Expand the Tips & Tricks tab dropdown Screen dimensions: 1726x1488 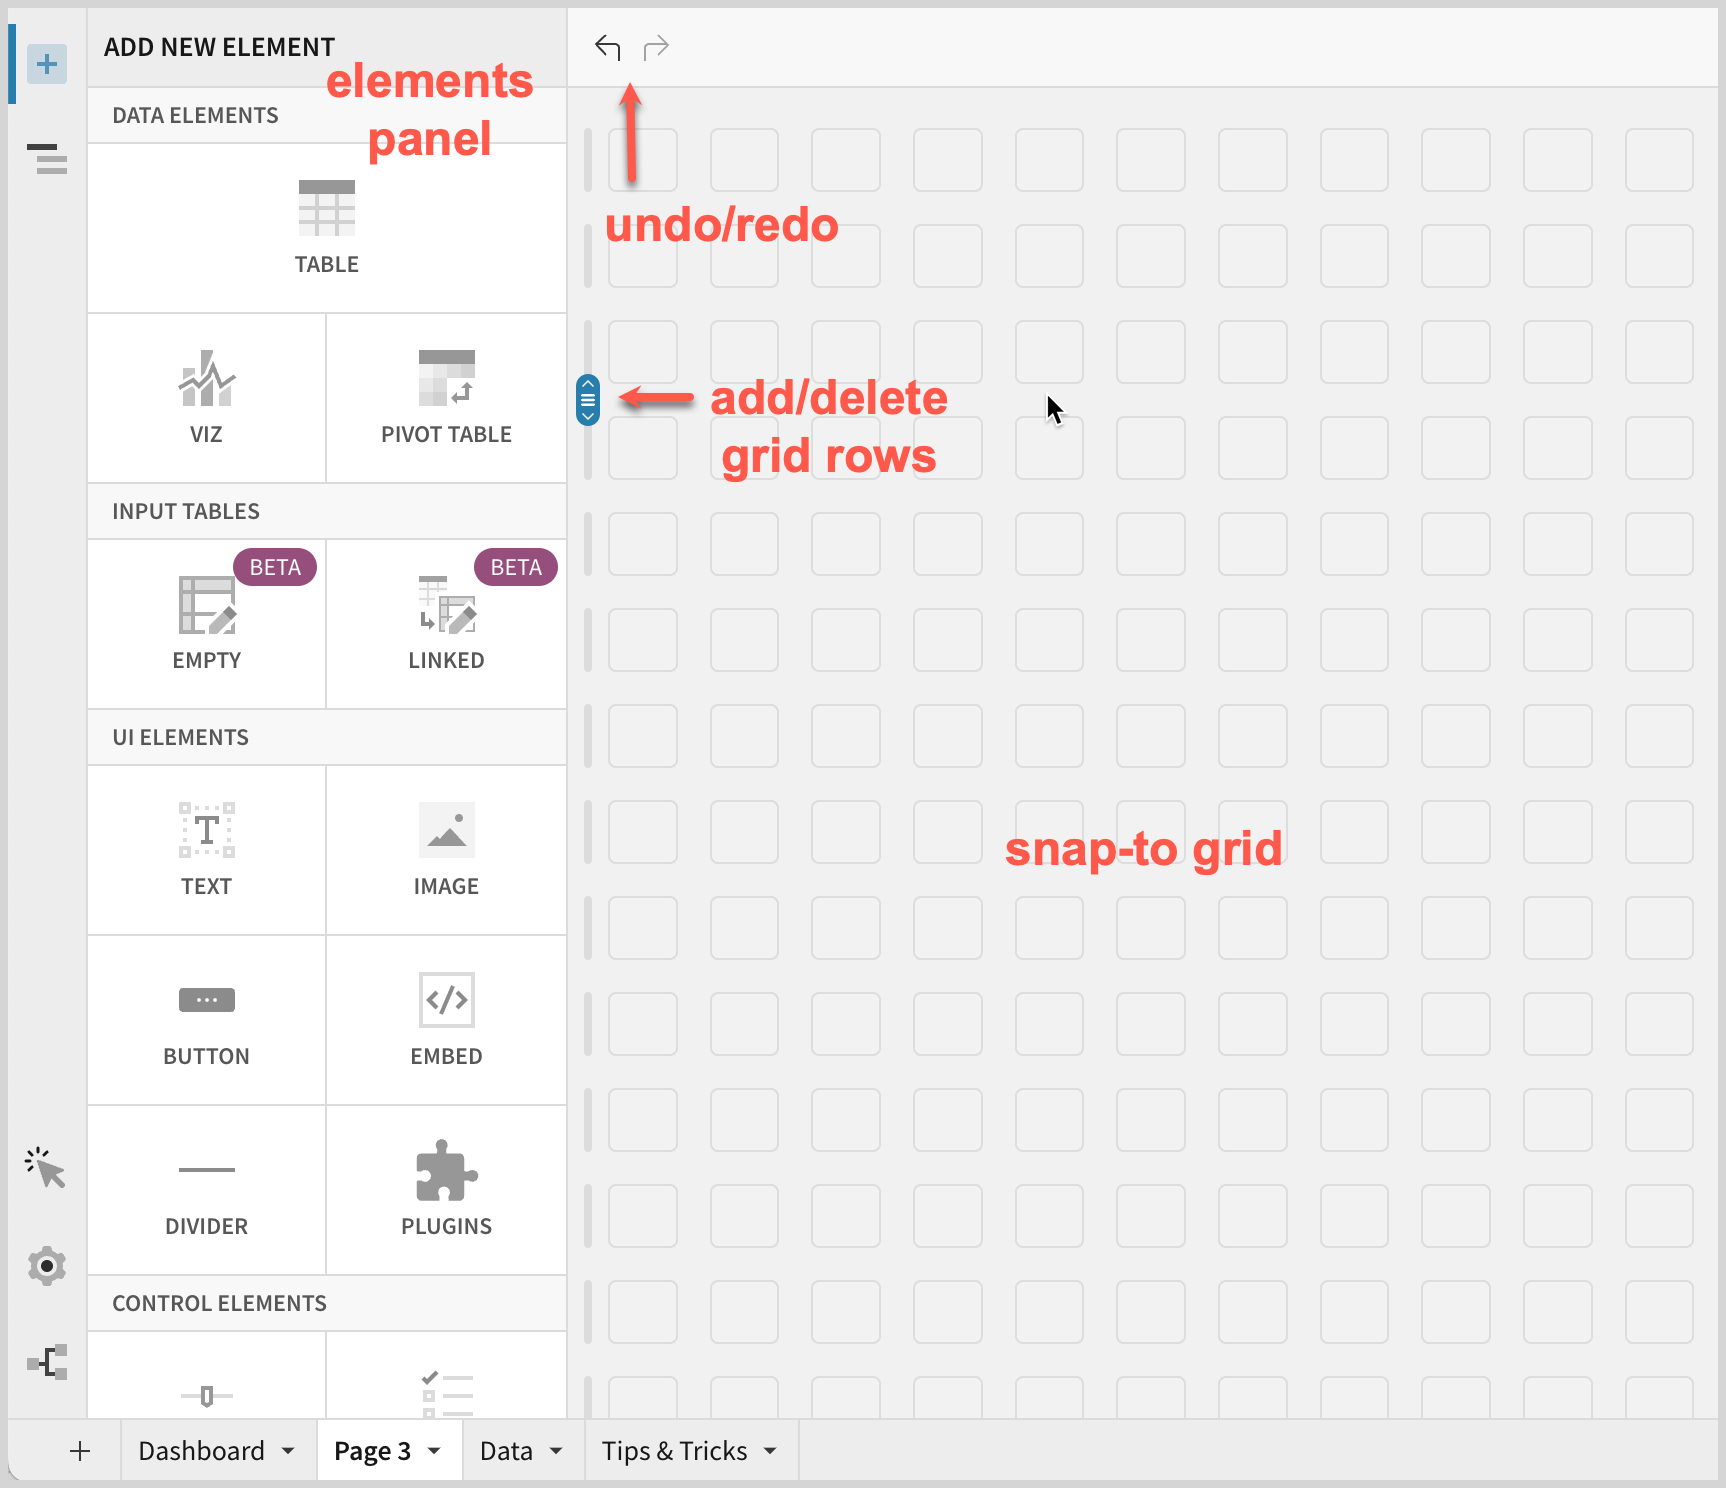pos(770,1451)
